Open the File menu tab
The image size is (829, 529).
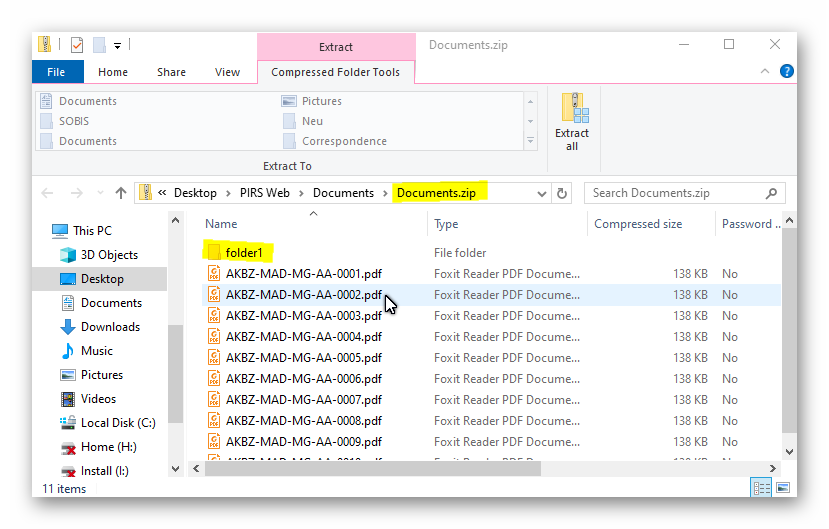click(57, 72)
